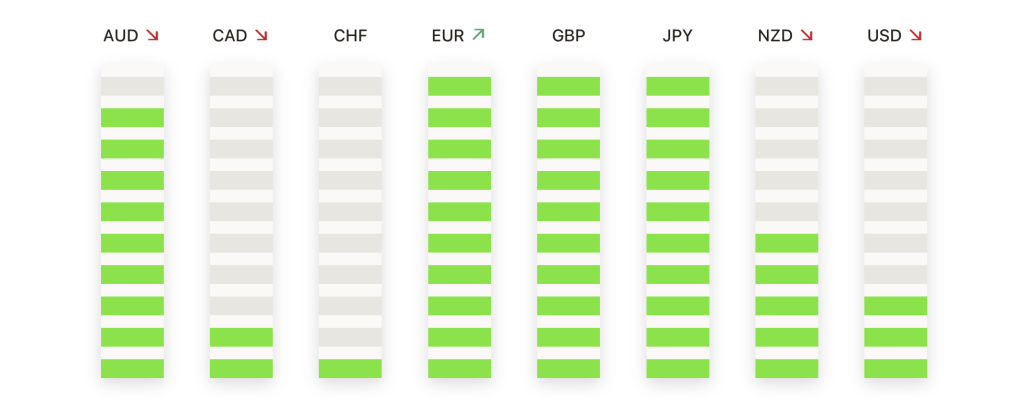Image resolution: width=1024 pixels, height=411 pixels.
Task: Click the highest green segment in NZD bar
Action: click(x=787, y=243)
